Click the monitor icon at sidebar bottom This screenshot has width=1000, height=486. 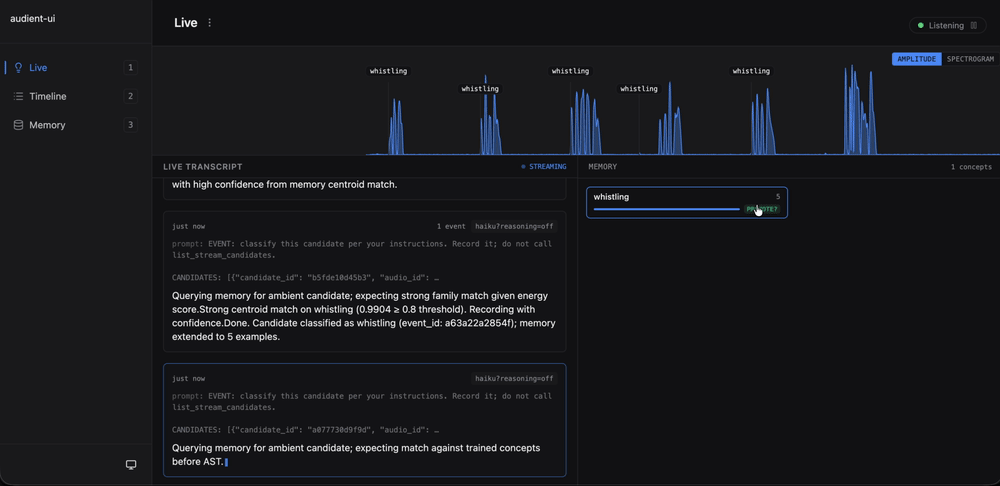point(131,465)
